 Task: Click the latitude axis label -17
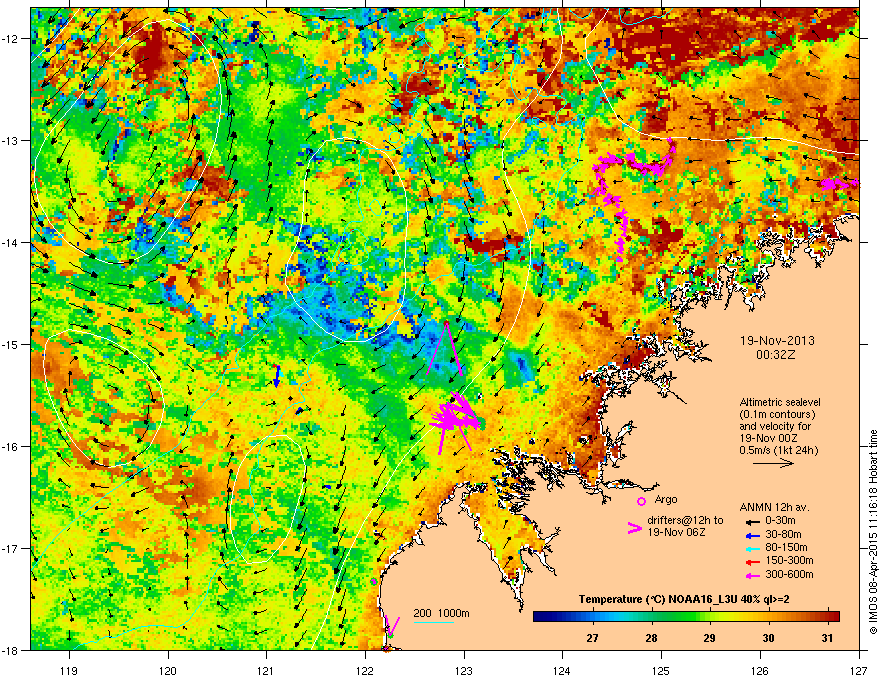click(11, 548)
